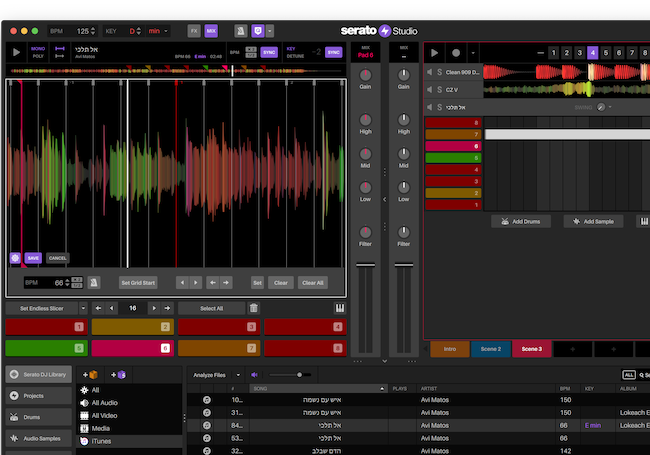The height and width of the screenshot is (455, 650).
Task: Click metronome icon next to BPM 66
Action: tap(94, 283)
